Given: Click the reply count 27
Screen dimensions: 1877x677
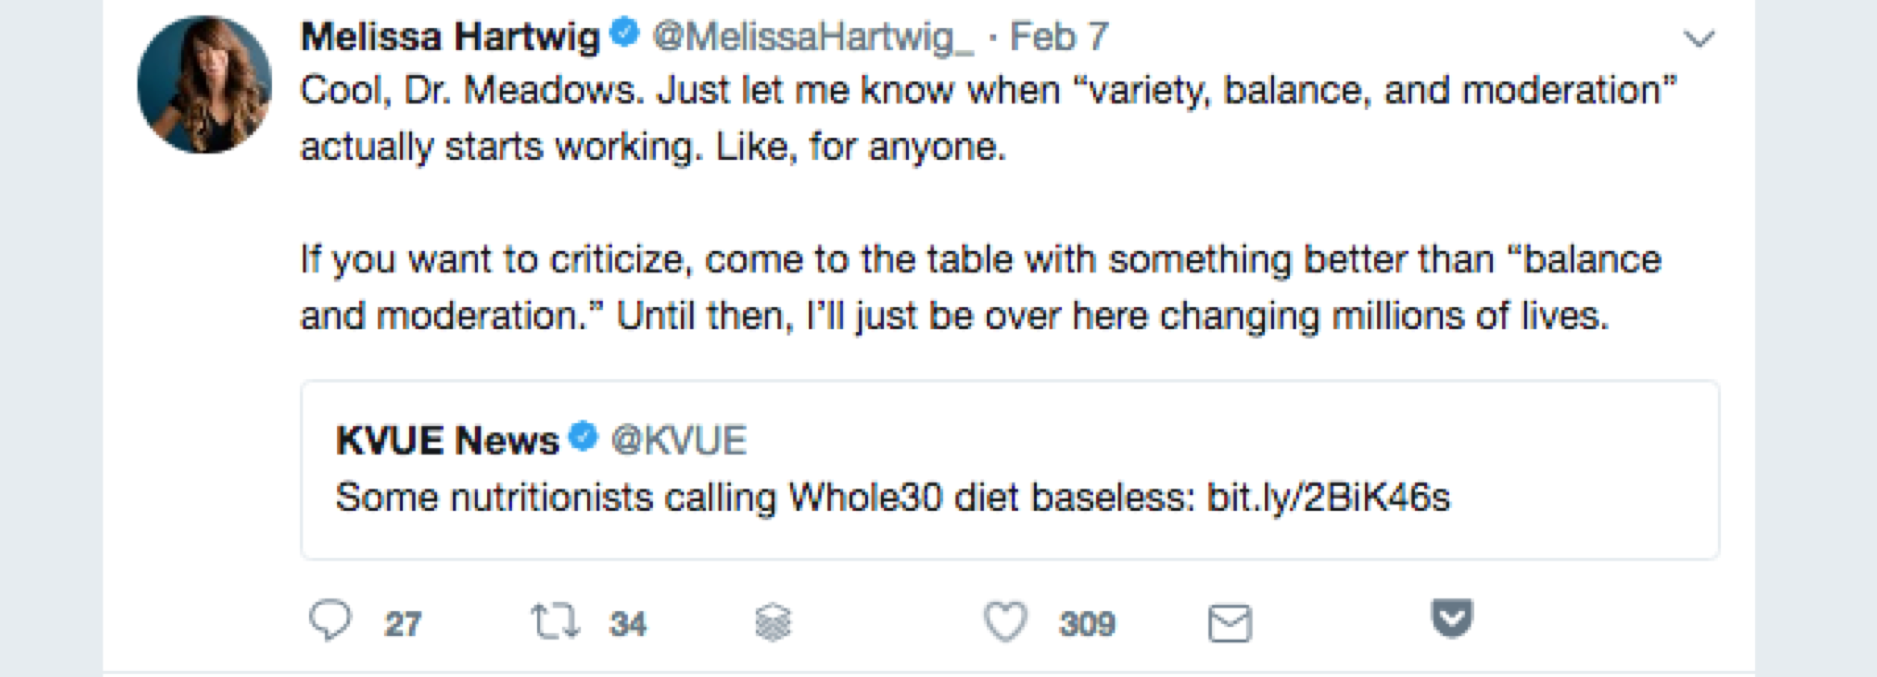Looking at the screenshot, I should tap(403, 624).
